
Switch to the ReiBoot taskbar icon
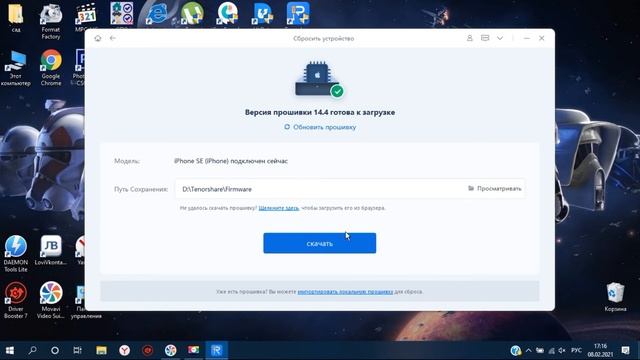[216, 350]
